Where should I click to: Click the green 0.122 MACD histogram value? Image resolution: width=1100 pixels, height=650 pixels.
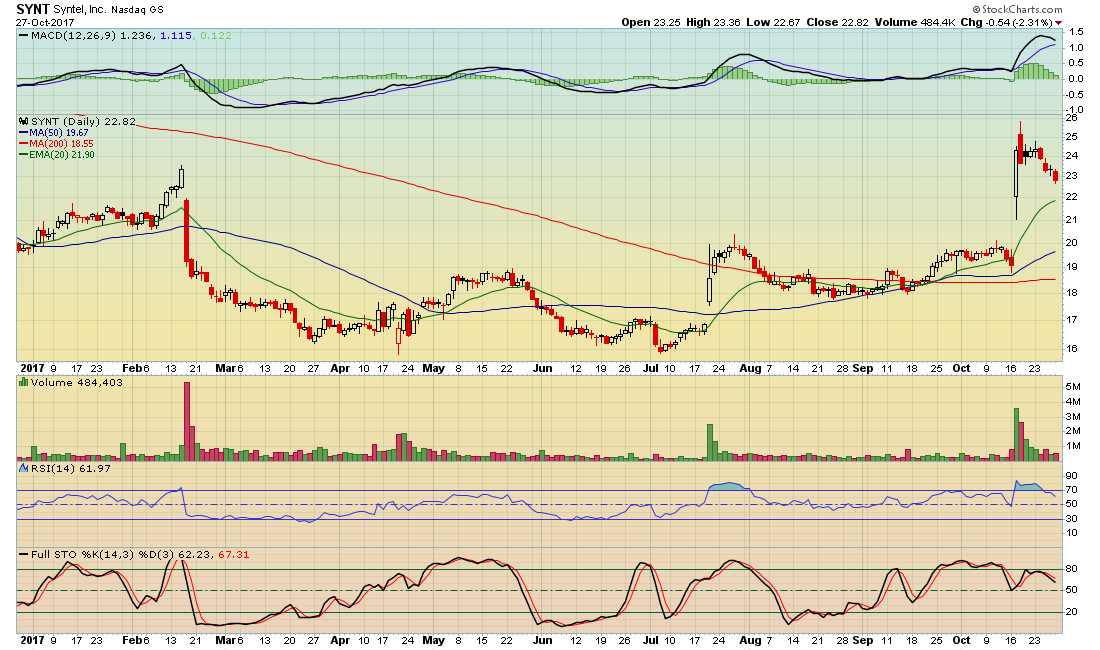[x=215, y=35]
